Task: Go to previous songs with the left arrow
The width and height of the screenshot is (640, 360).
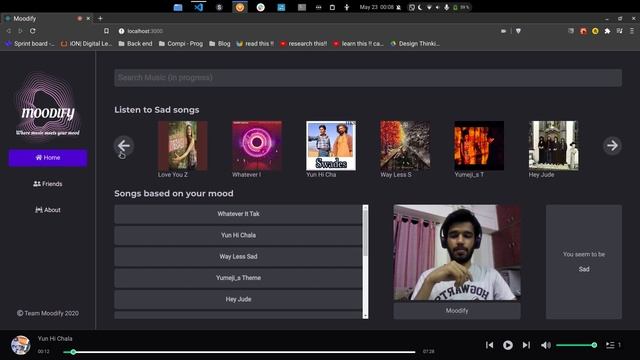Action: [x=124, y=145]
